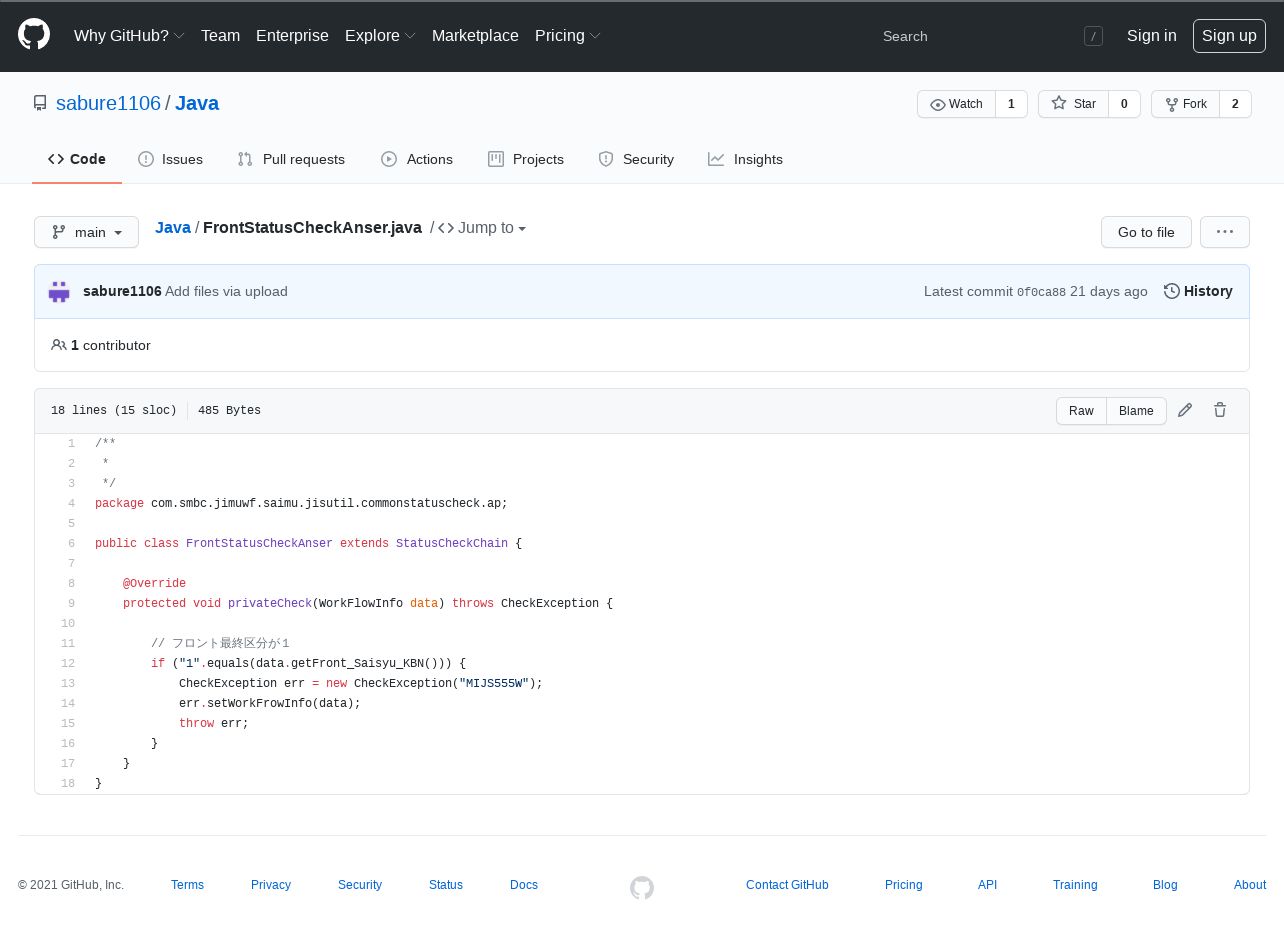Open the Docs footer link
This screenshot has width=1284, height=950.
524,885
